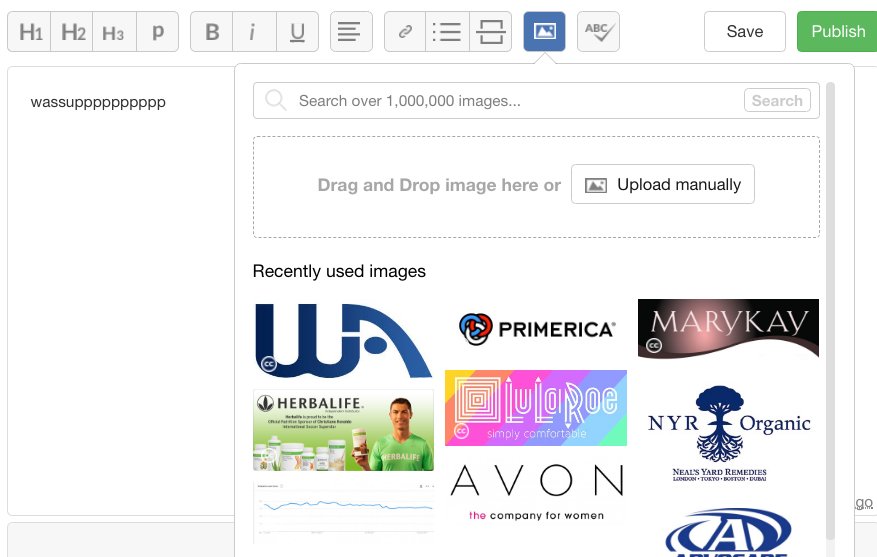Toggle underline formatting

click(x=298, y=32)
